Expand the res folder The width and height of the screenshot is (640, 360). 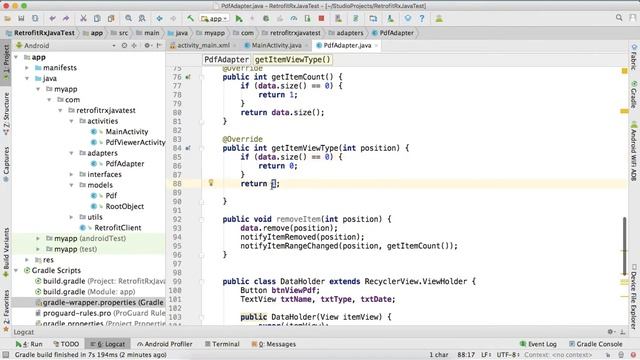coord(27,260)
